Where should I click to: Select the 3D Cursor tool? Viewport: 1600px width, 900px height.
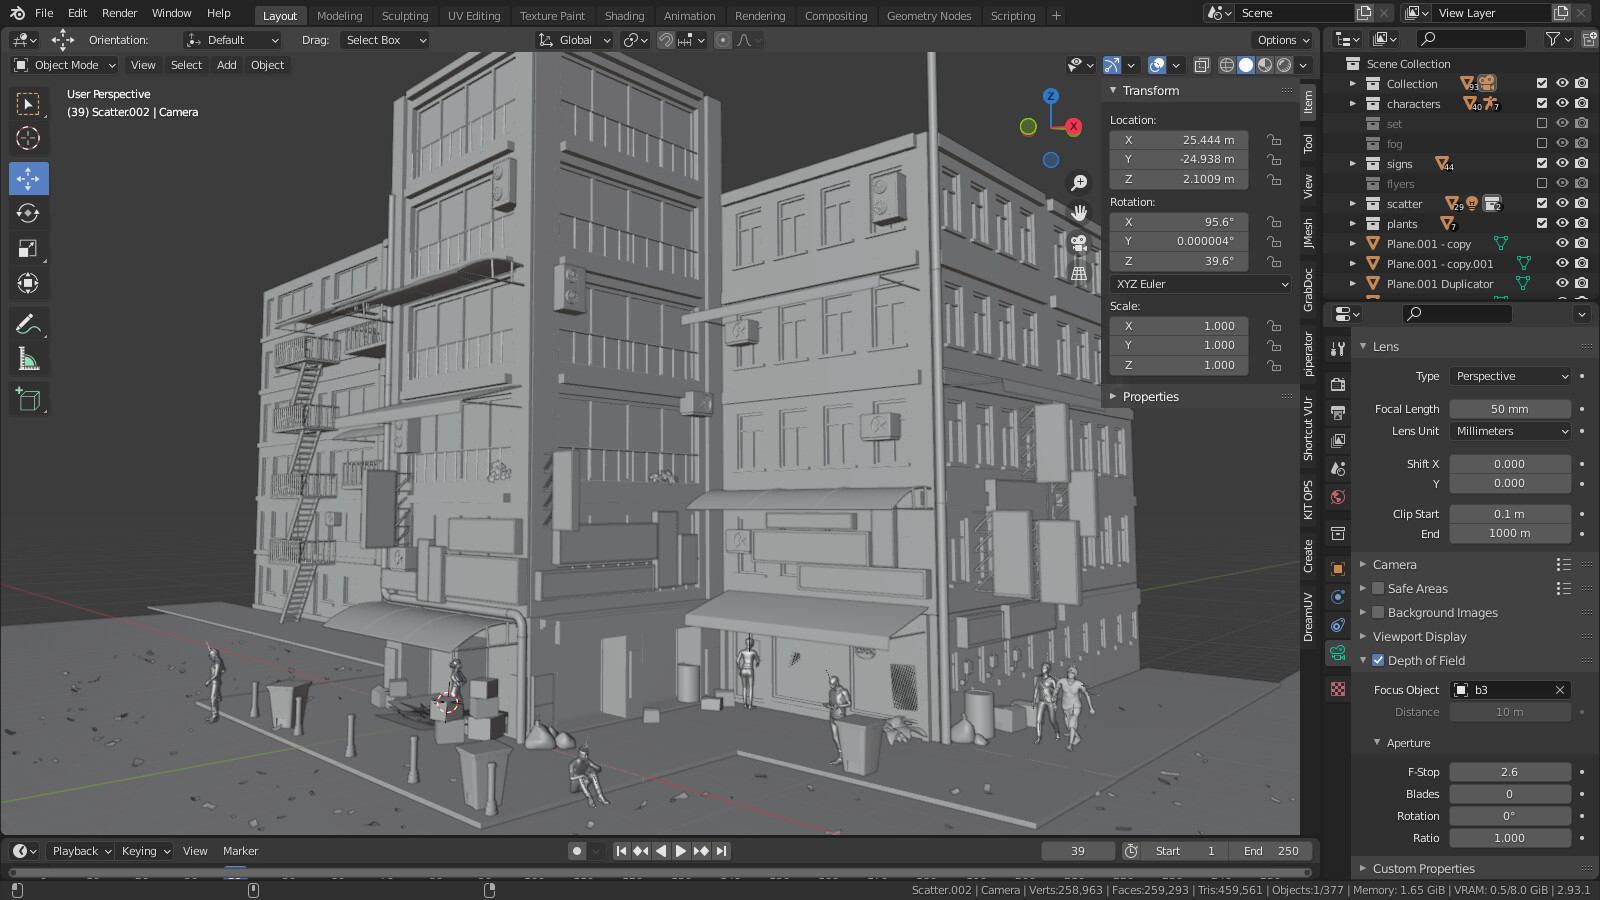point(28,139)
